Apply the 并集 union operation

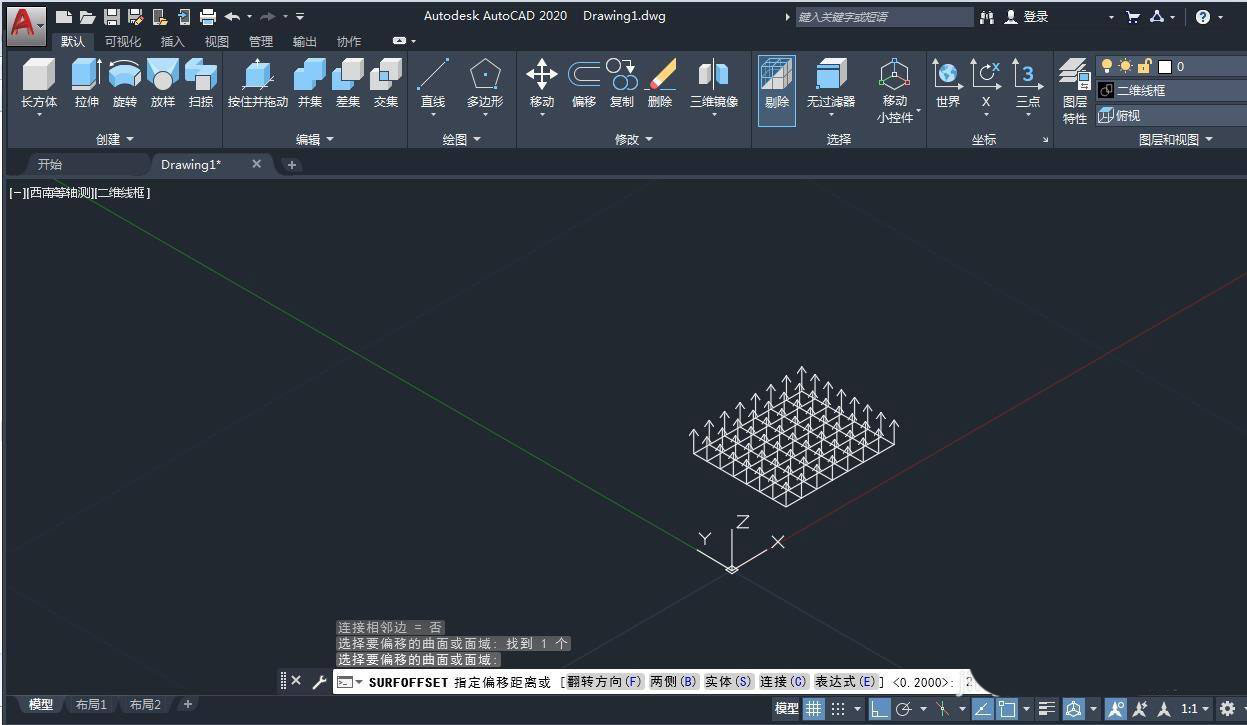point(310,84)
